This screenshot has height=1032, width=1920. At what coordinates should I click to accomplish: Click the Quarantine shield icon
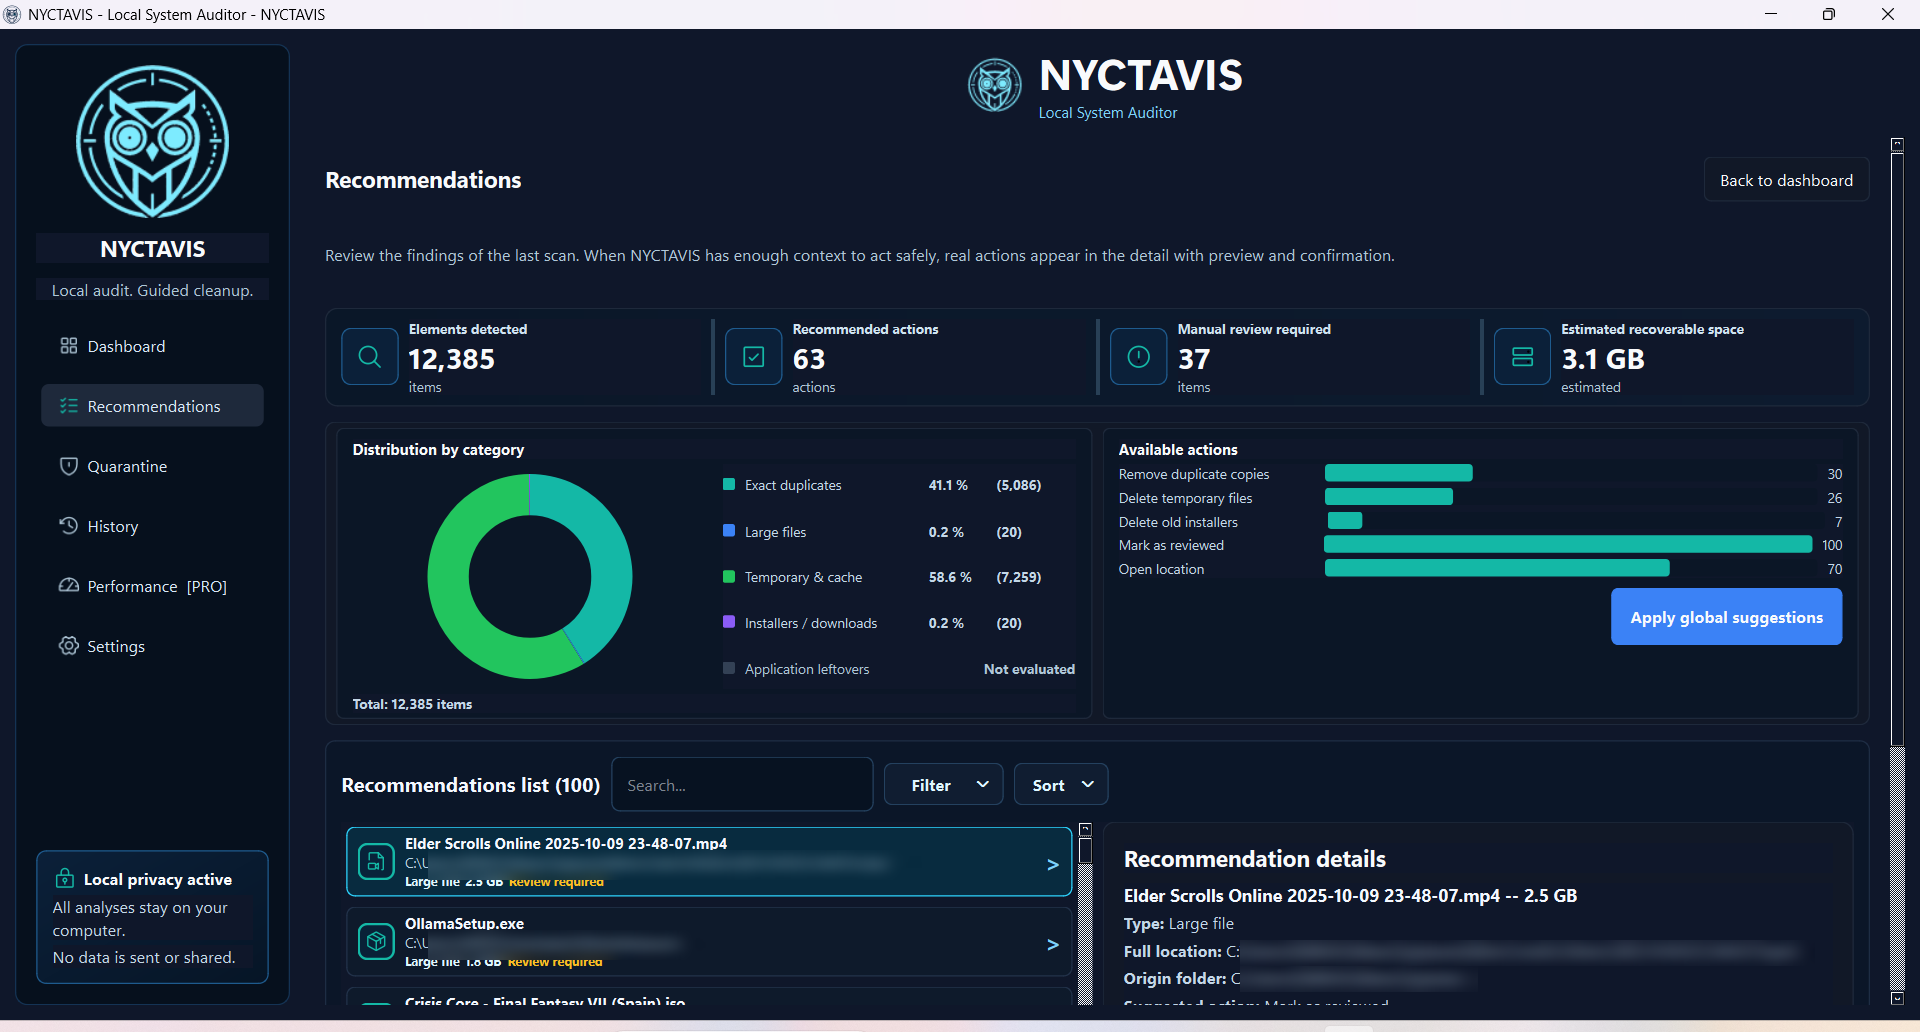click(x=68, y=466)
